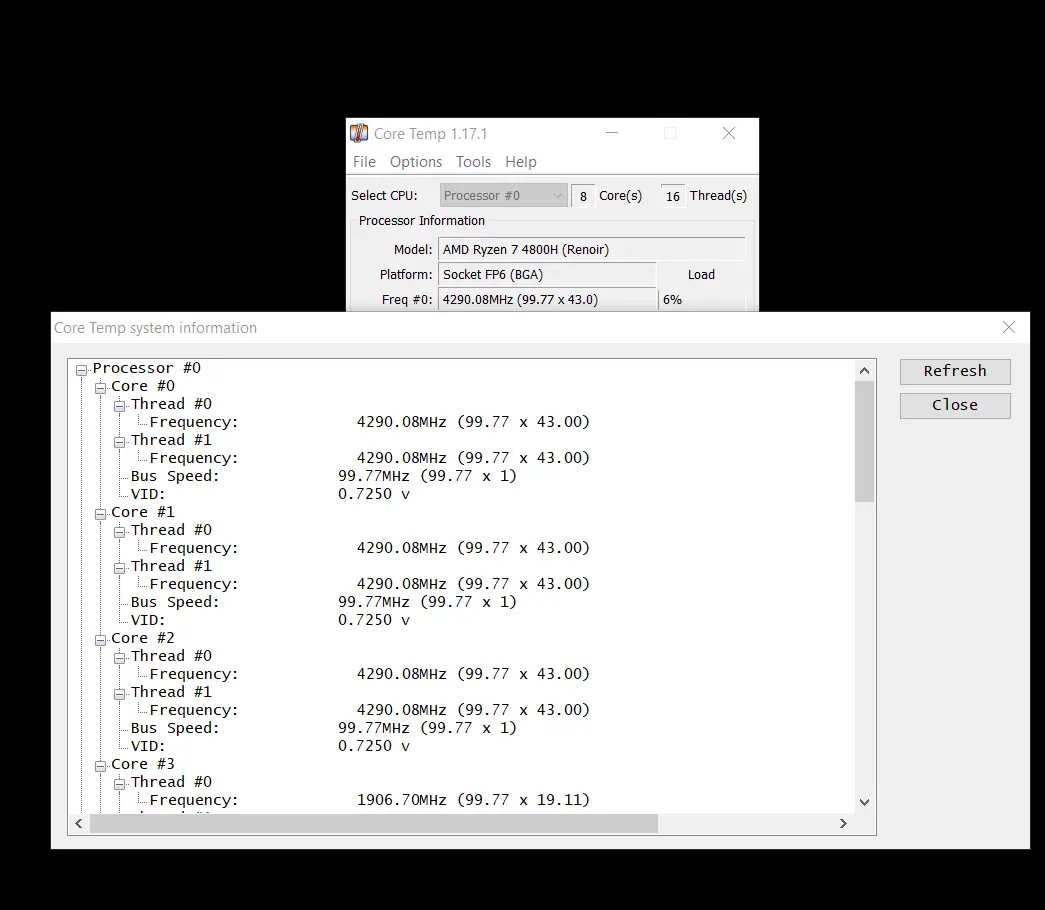Select Frequency row of Core #0 Thread #1
The image size is (1045, 910).
point(370,458)
